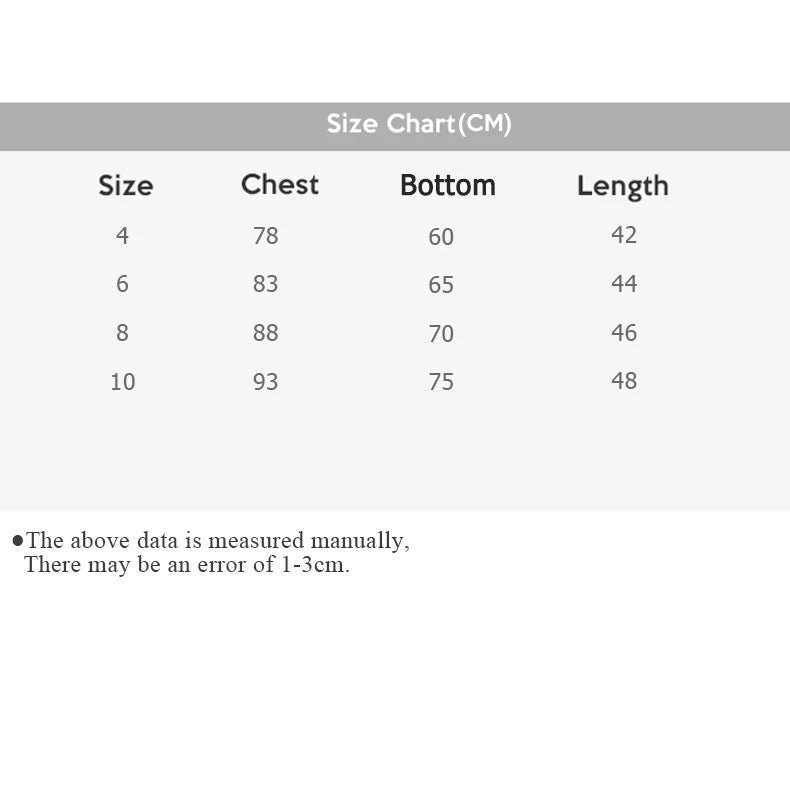Select size 8 in the Size column

click(122, 333)
